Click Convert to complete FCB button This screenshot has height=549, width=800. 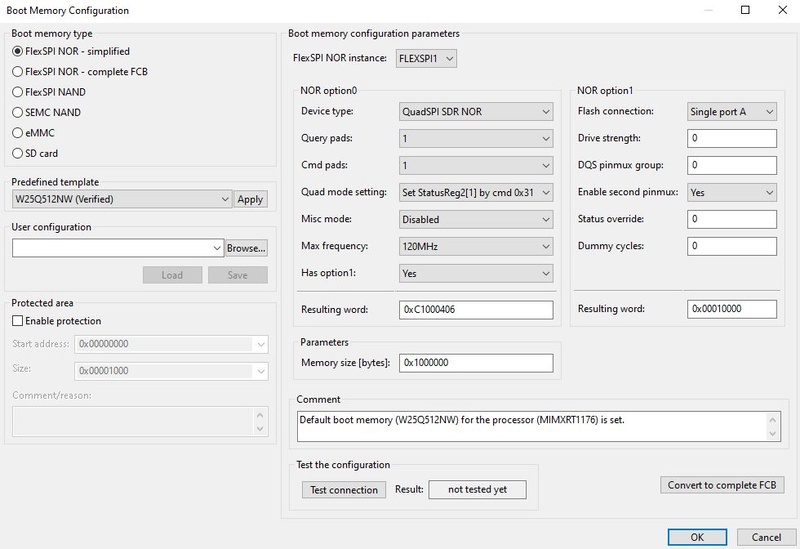[723, 485]
